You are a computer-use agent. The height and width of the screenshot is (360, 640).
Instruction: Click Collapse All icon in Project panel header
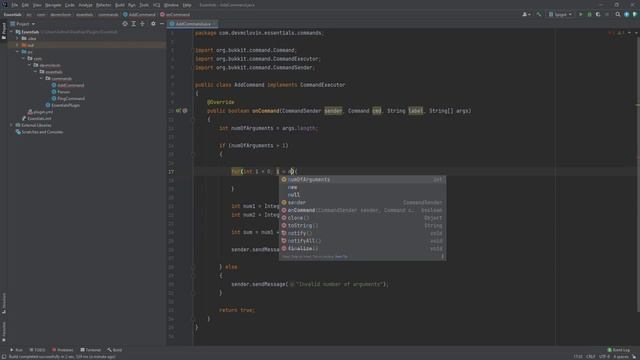tap(142, 24)
